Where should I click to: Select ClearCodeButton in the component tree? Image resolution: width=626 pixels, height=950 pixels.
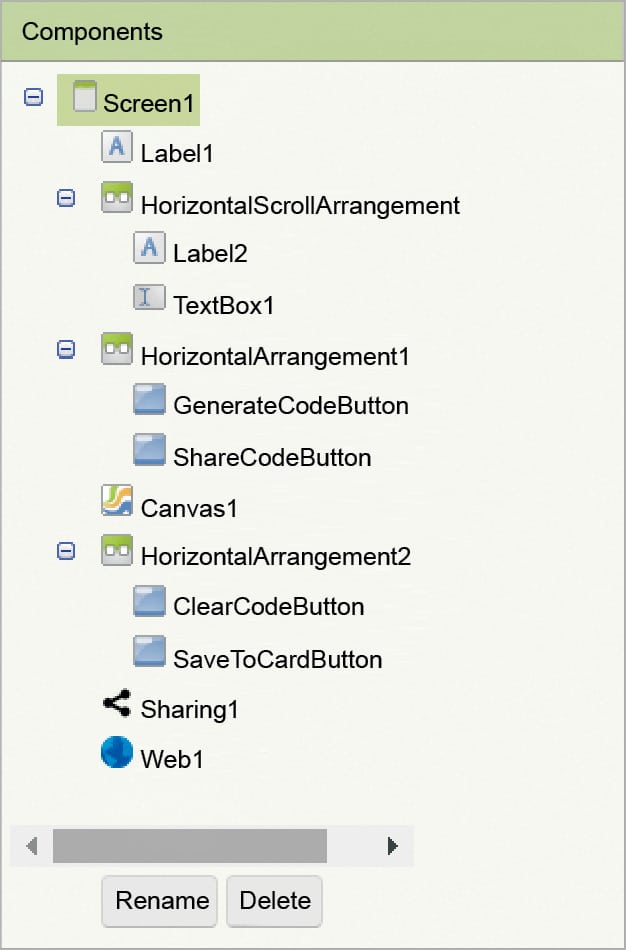pyautogui.click(x=268, y=607)
